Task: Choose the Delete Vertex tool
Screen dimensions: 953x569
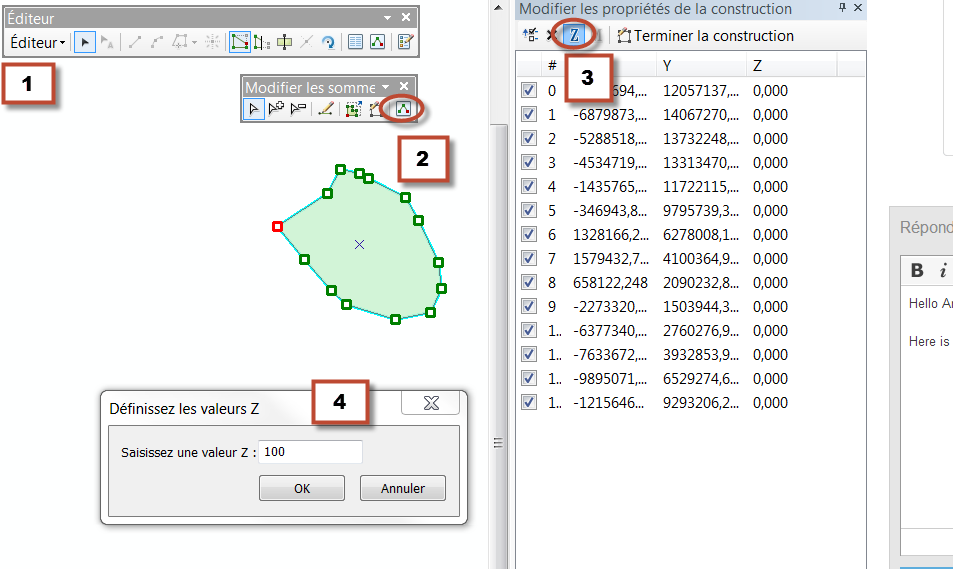Action: tap(298, 109)
